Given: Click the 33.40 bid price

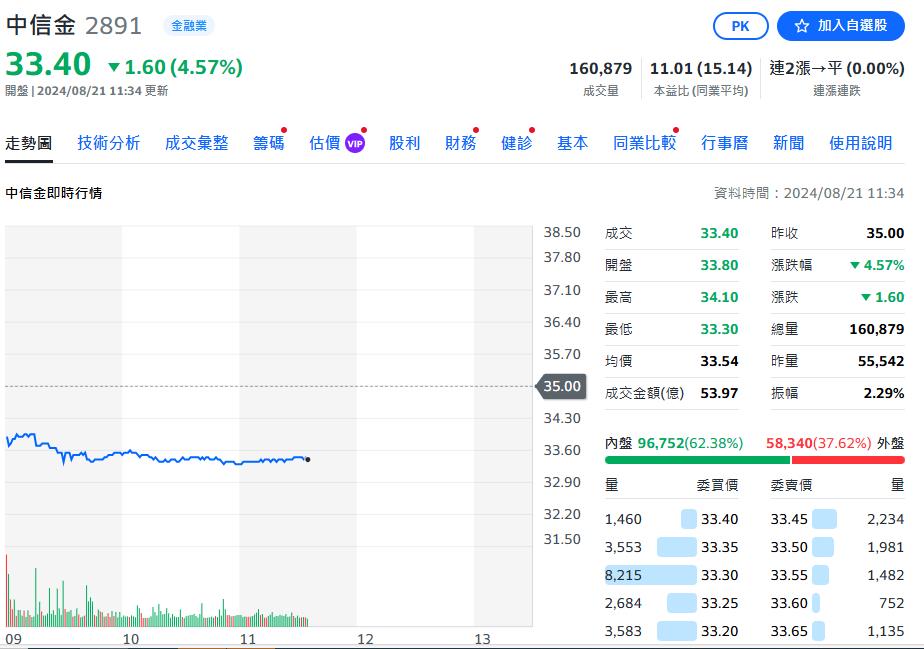Looking at the screenshot, I should click(x=720, y=519).
